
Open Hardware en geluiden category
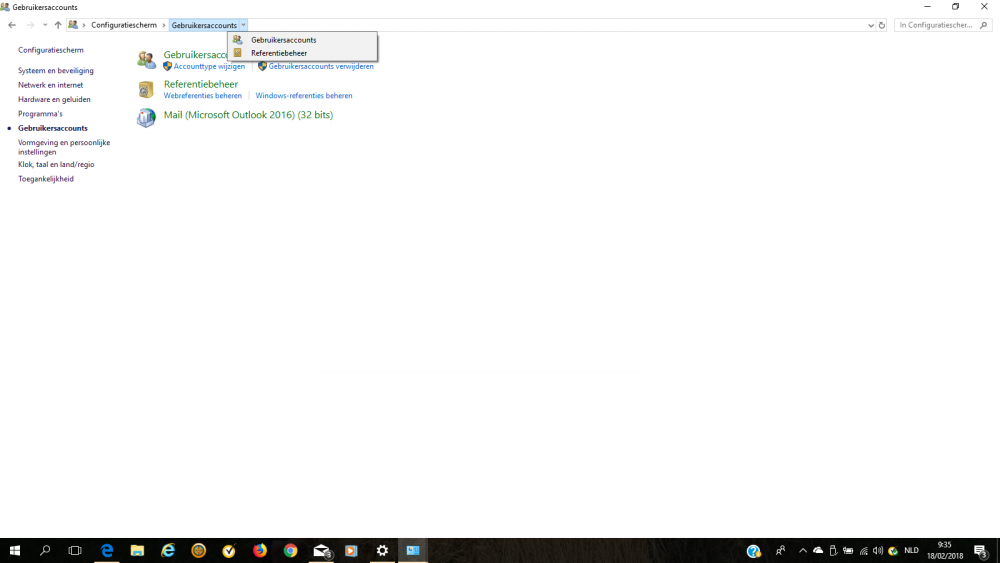pyautogui.click(x=54, y=99)
